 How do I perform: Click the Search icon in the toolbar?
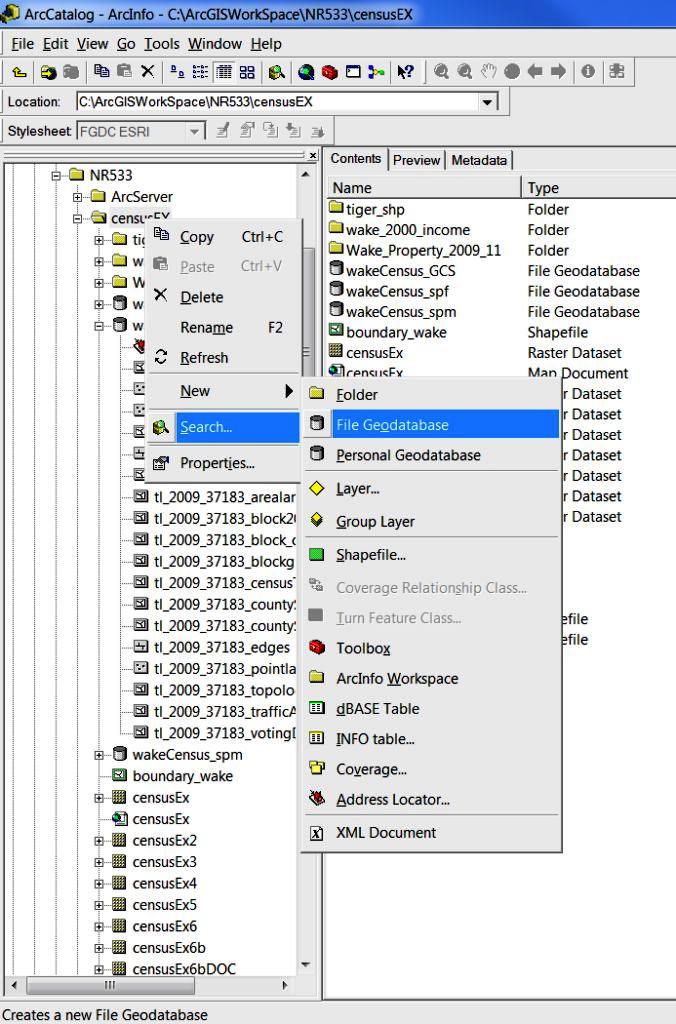[x=276, y=72]
